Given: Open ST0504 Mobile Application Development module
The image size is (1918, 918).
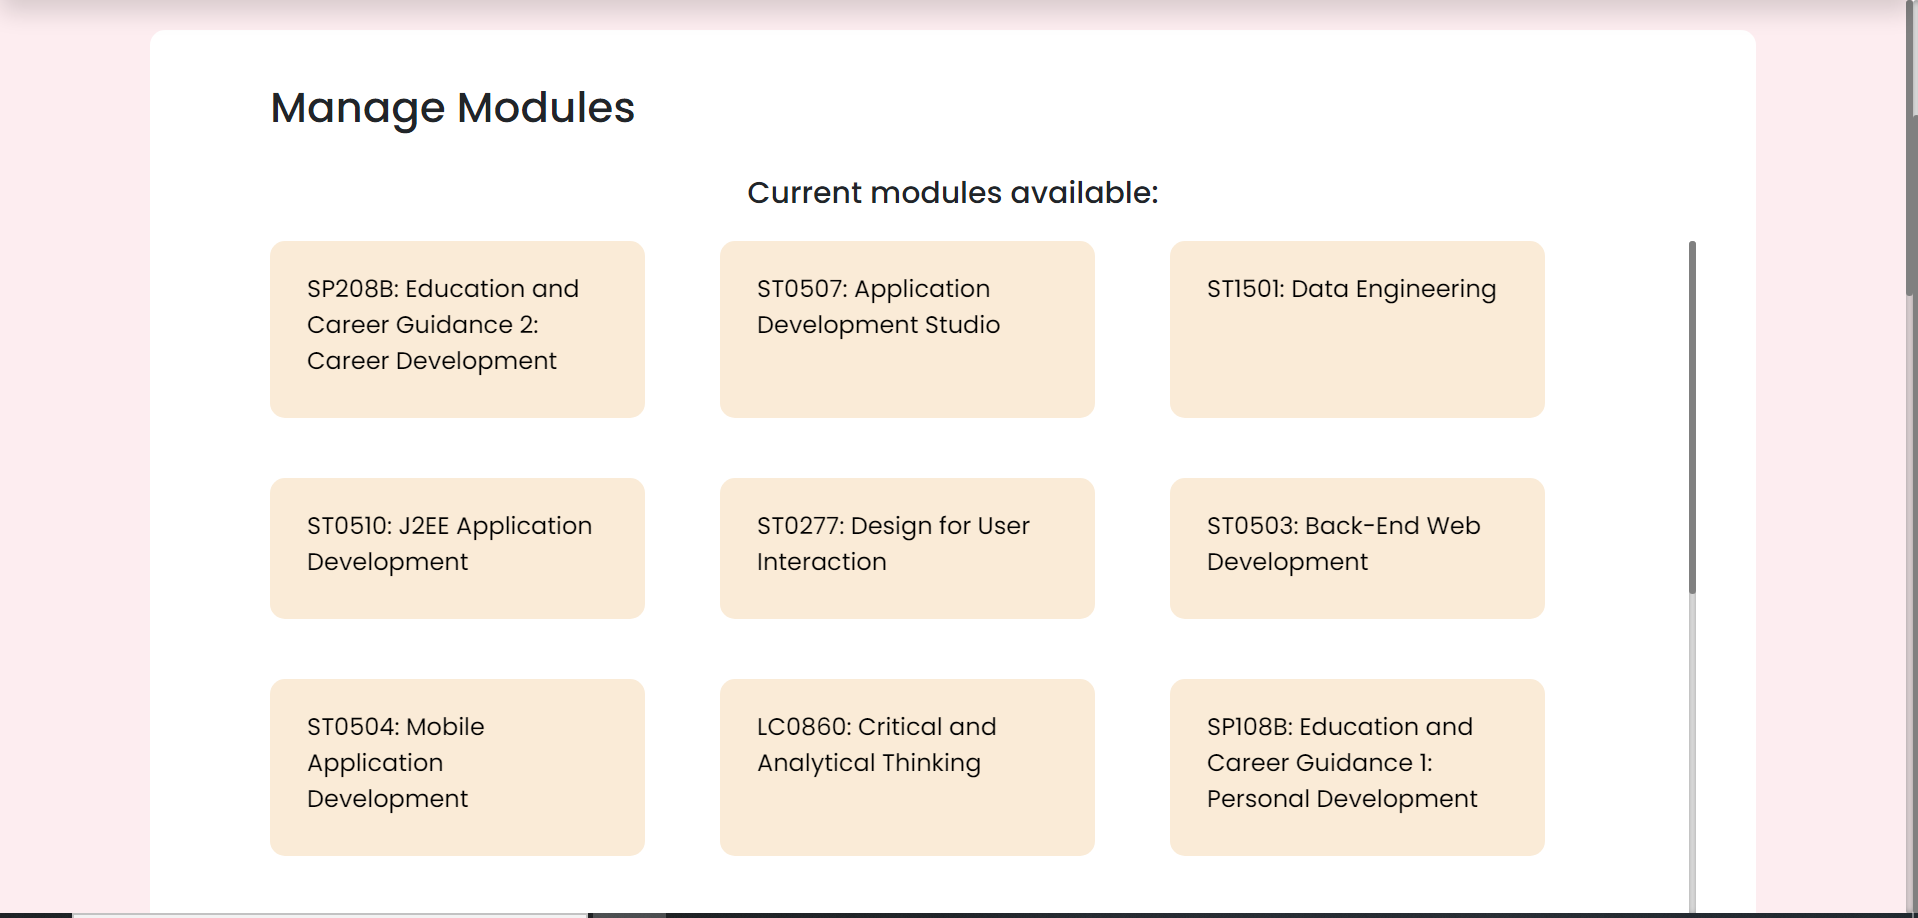Looking at the screenshot, I should point(457,767).
